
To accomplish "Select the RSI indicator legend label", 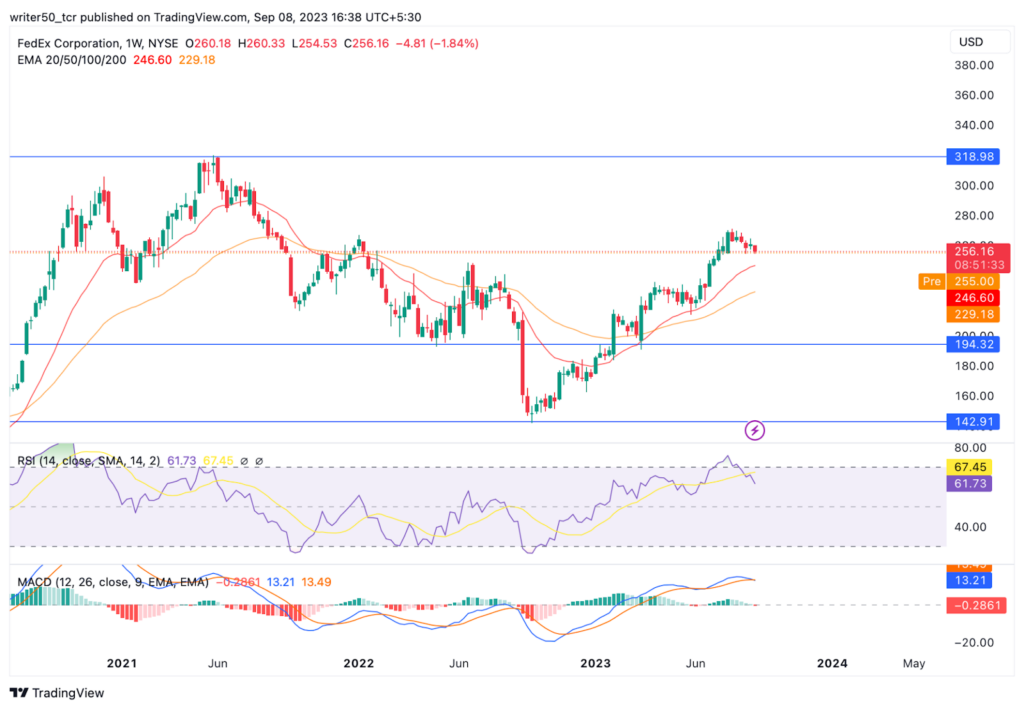I will pos(89,461).
